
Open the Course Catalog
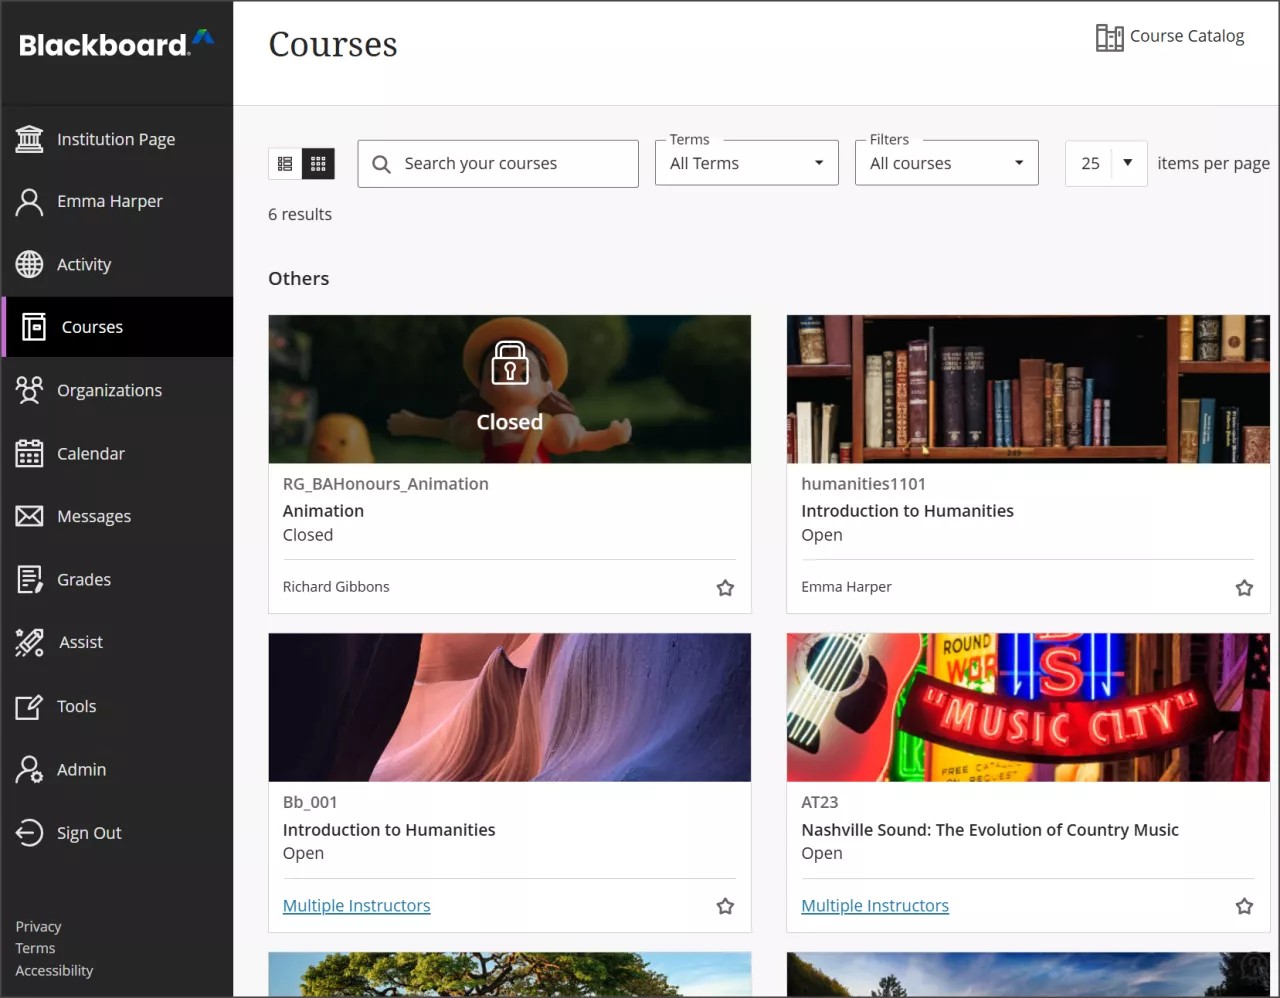tap(1170, 36)
